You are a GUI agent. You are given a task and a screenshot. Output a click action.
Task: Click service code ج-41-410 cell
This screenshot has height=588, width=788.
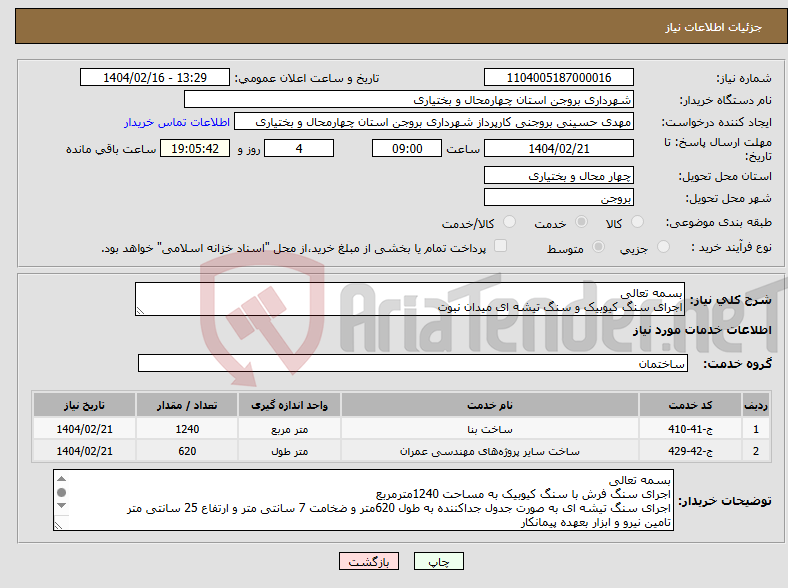pos(691,429)
